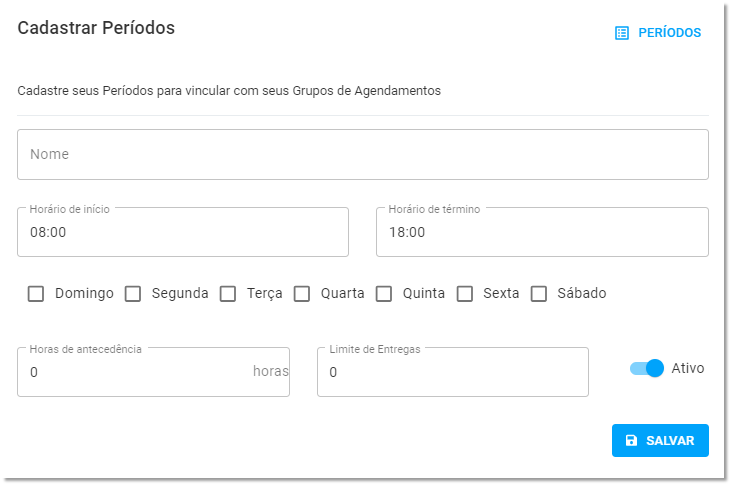Click the Horário de término field
This screenshot has height=485, width=731.
[542, 232]
